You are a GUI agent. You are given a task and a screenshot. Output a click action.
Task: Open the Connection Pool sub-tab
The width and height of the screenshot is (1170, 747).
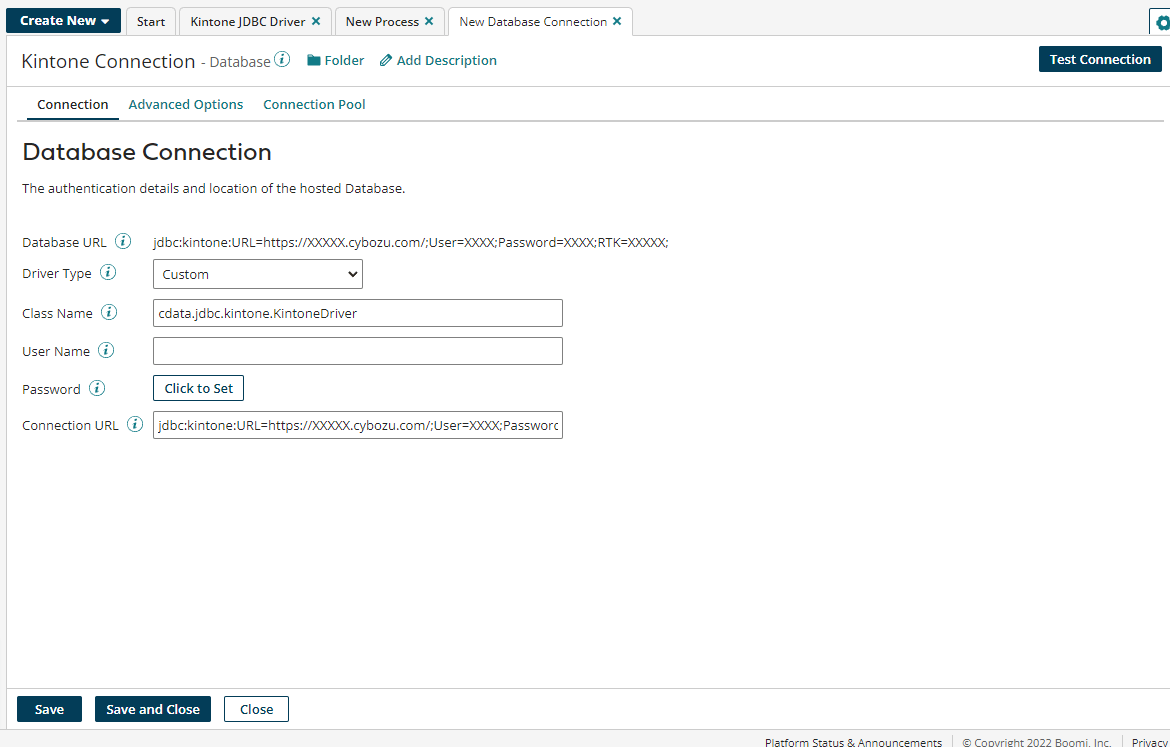tap(314, 104)
